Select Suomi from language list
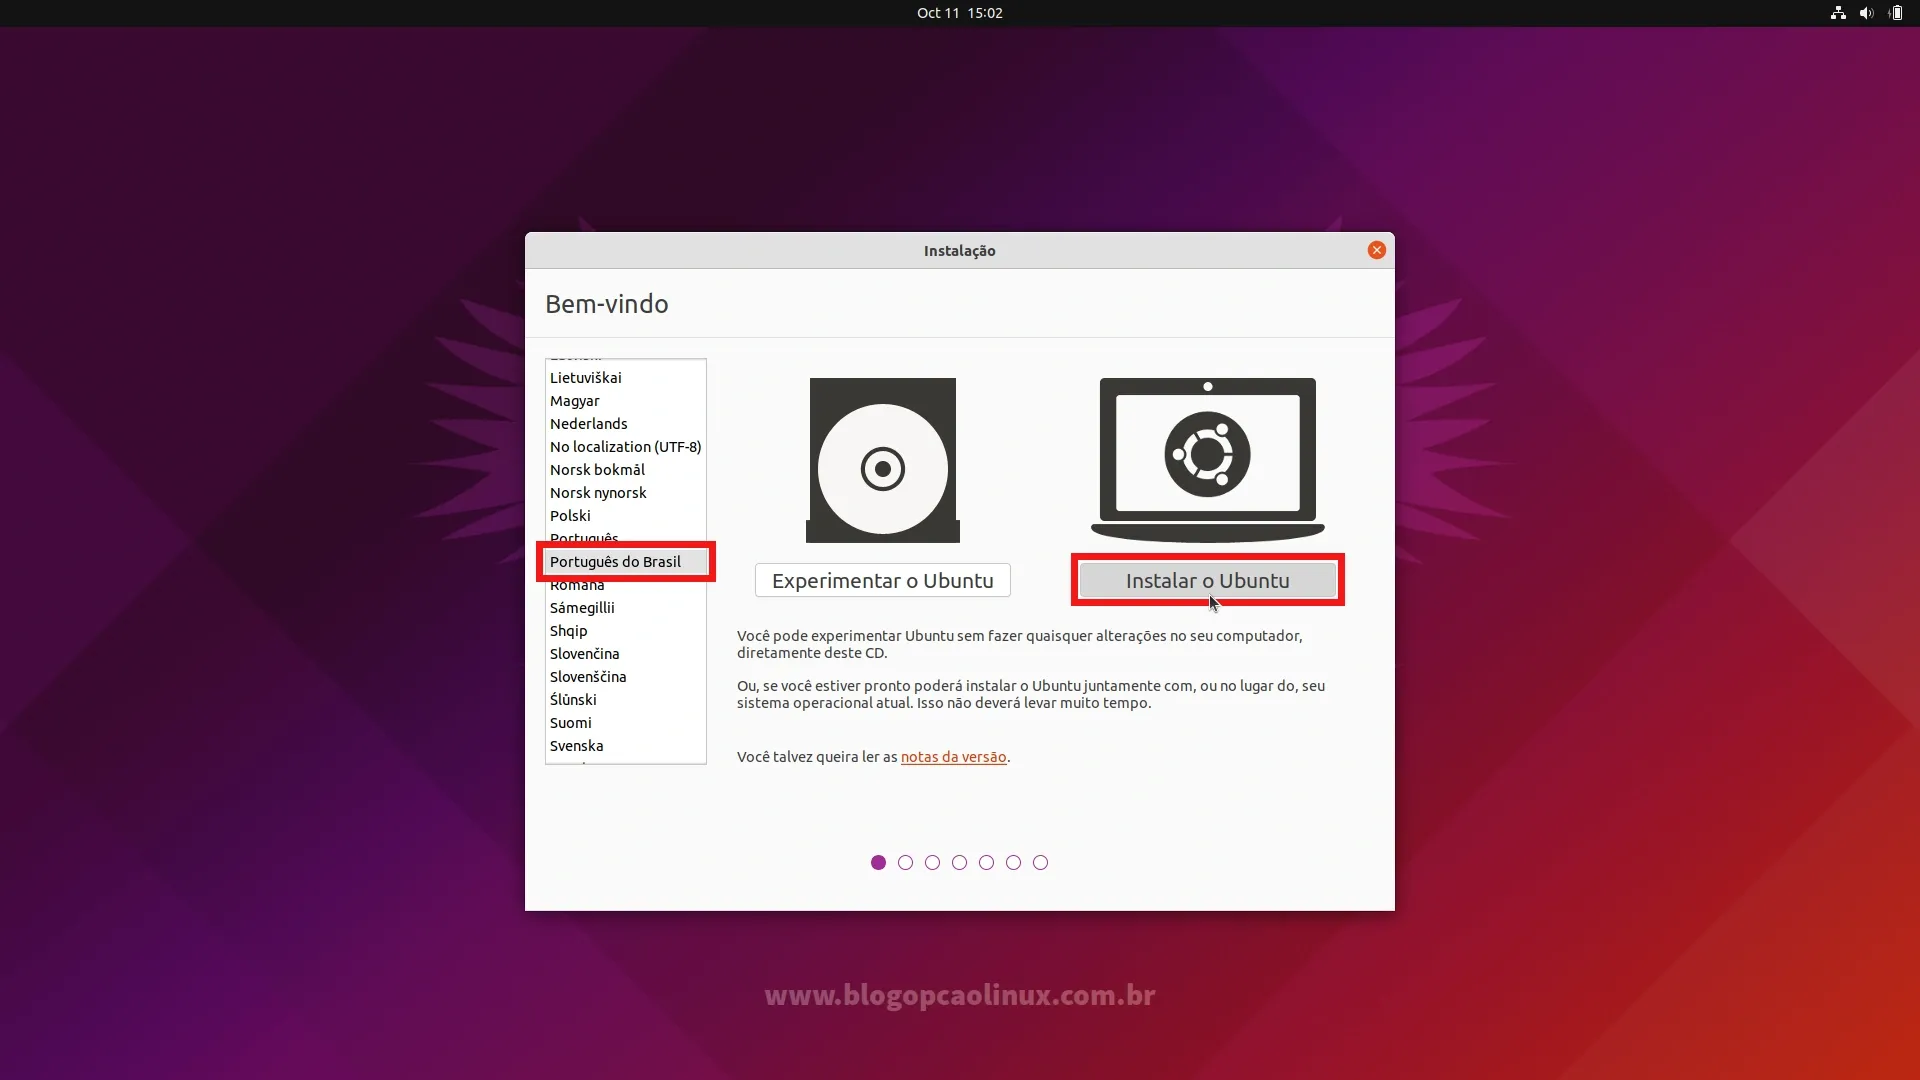 click(x=570, y=721)
